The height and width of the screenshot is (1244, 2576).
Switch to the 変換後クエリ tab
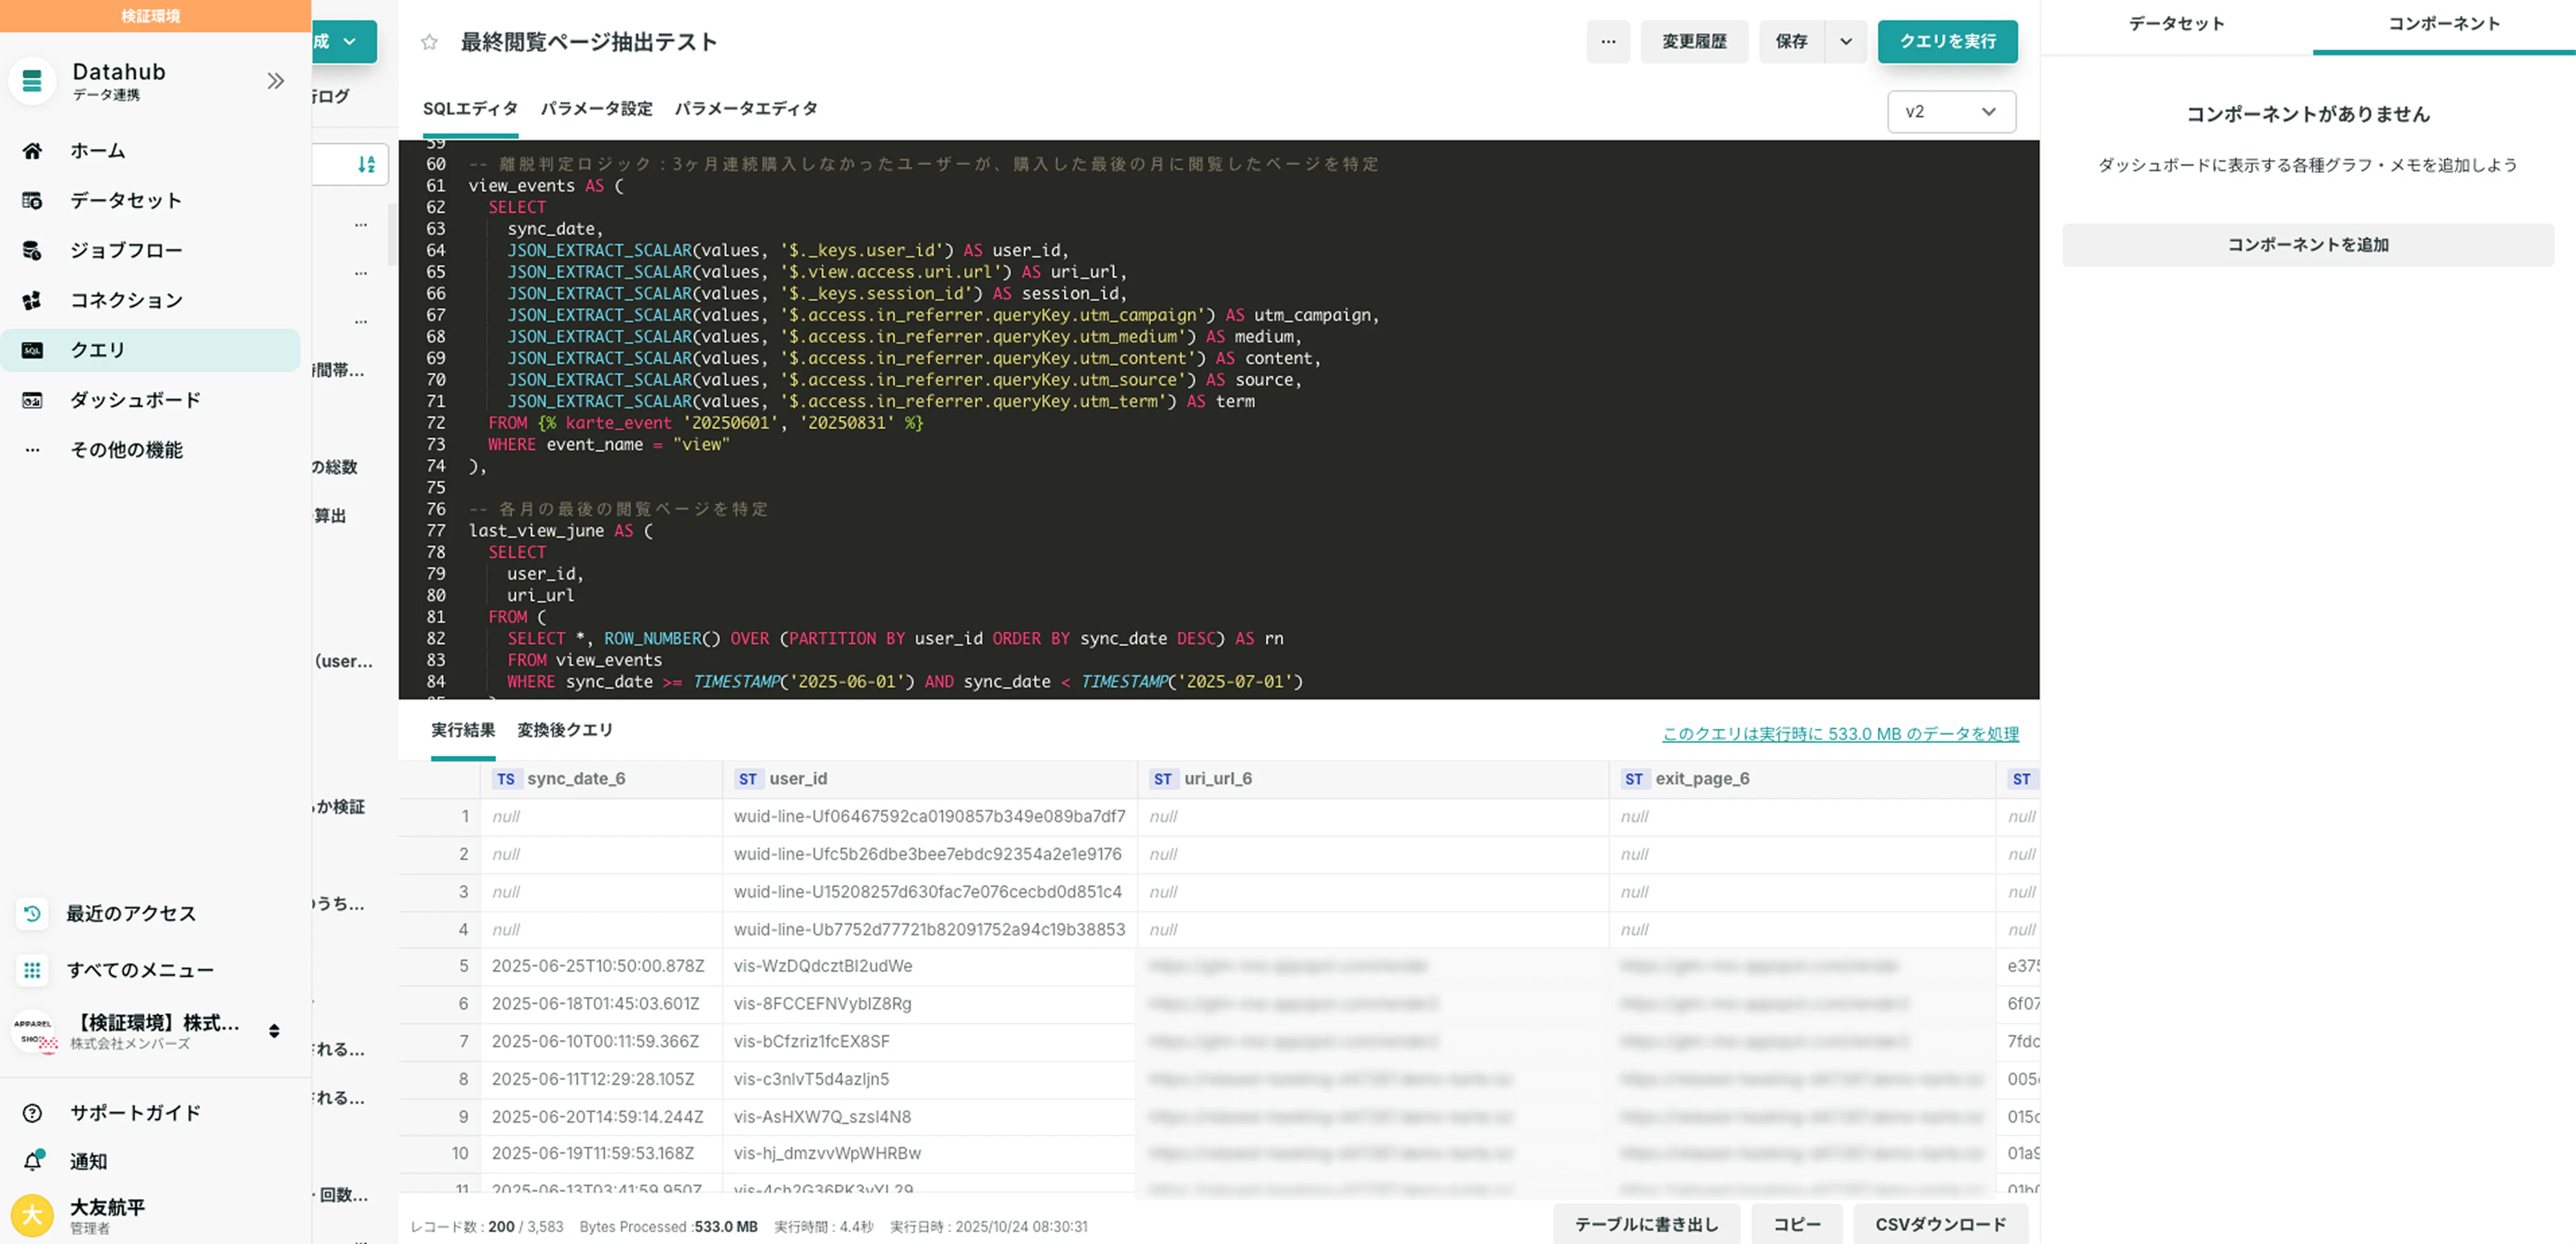564,730
